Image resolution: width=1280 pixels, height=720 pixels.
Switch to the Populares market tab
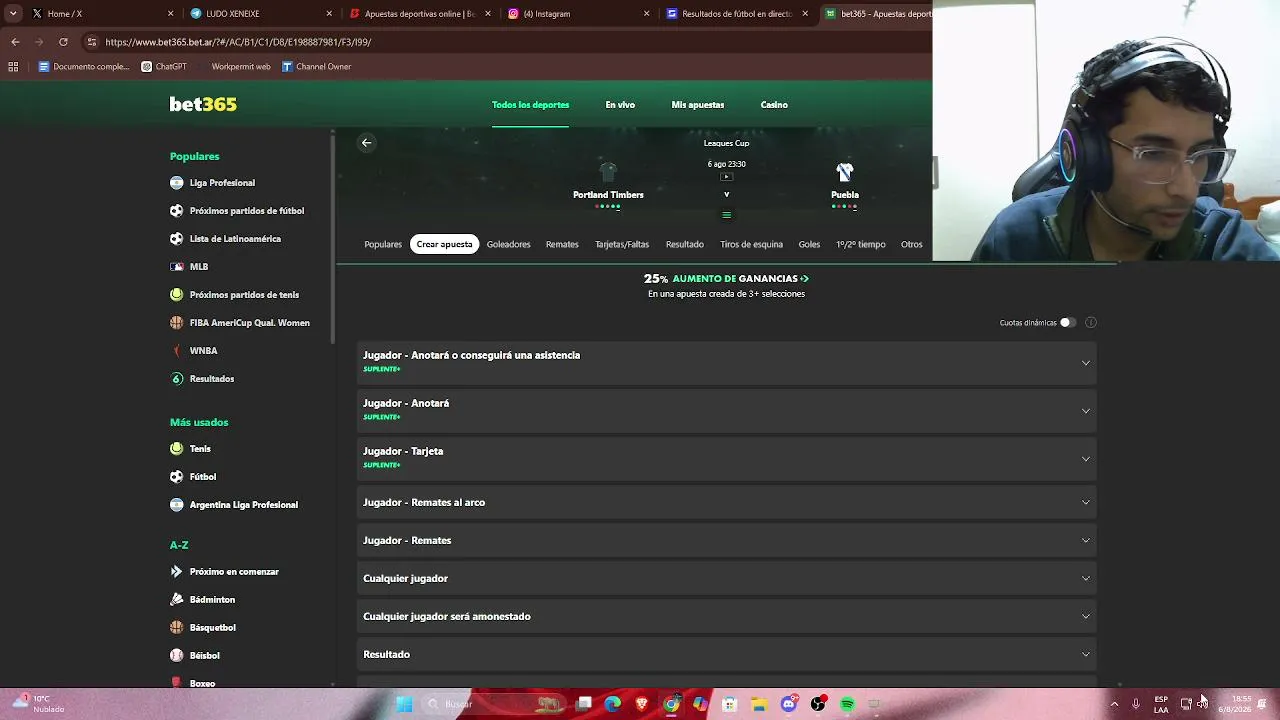point(383,244)
